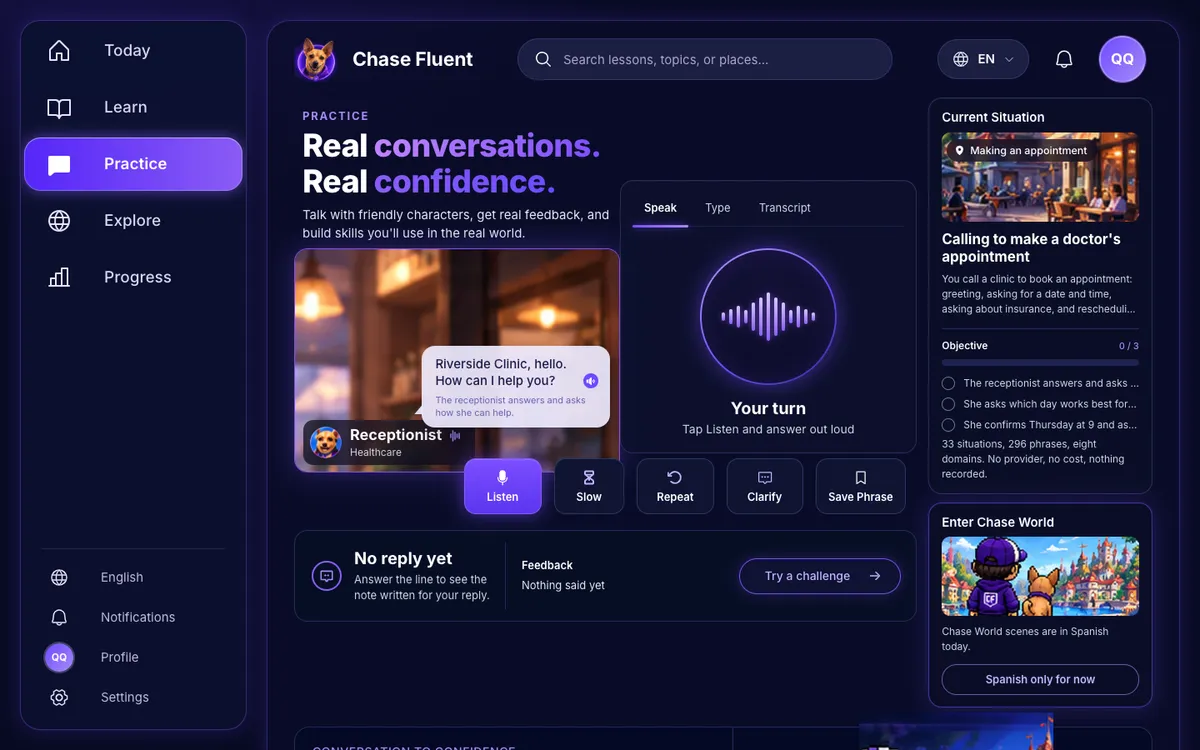Image resolution: width=1200 pixels, height=750 pixels.
Task: Click the sidebar English globe icon
Action: coord(59,577)
